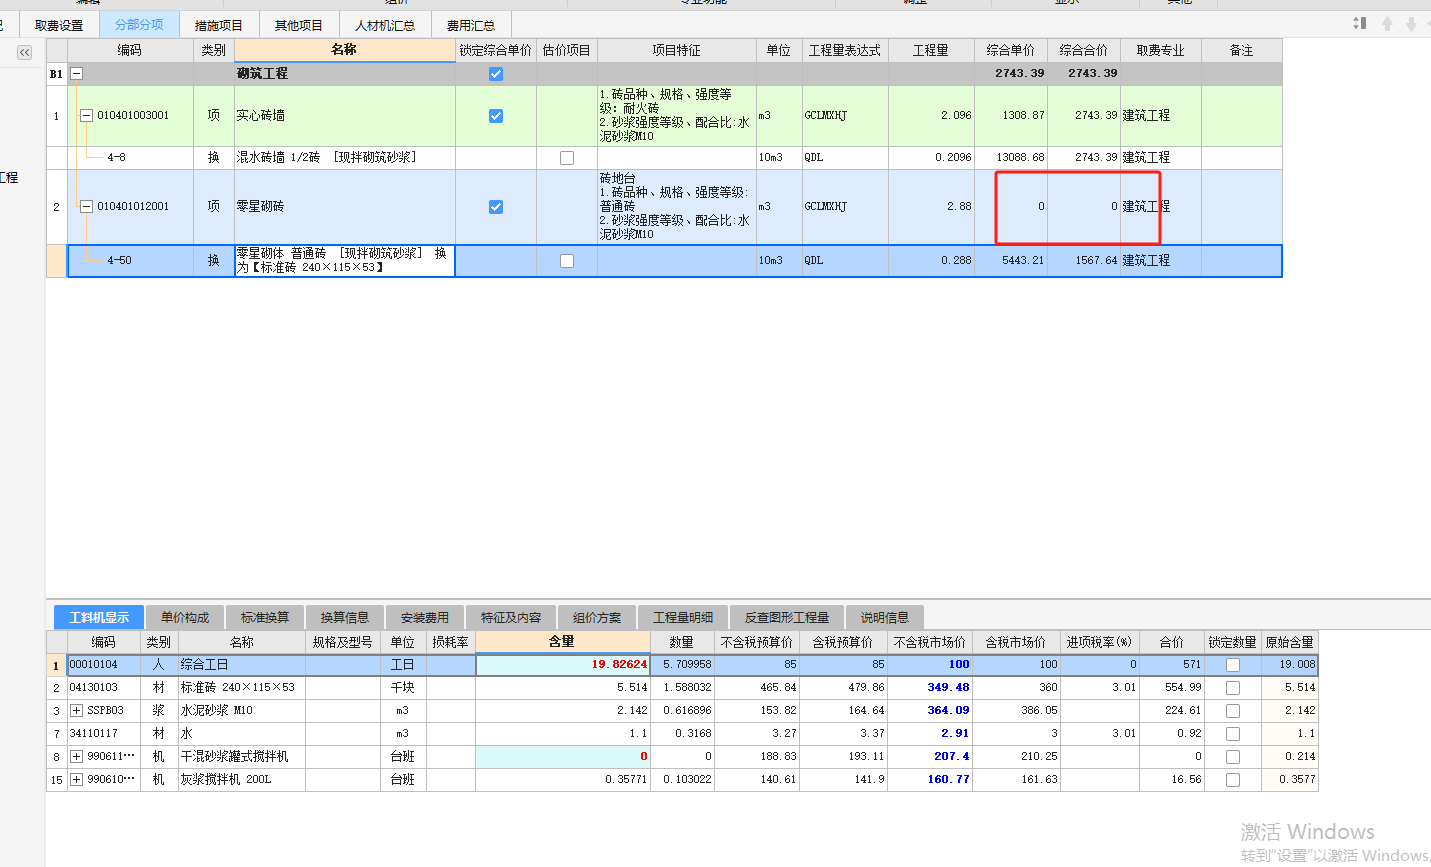Screen dimensions: 1431x867
Task: Toggle 锁定数量 checkbox for 综合工日 row
Action: (x=1233, y=665)
